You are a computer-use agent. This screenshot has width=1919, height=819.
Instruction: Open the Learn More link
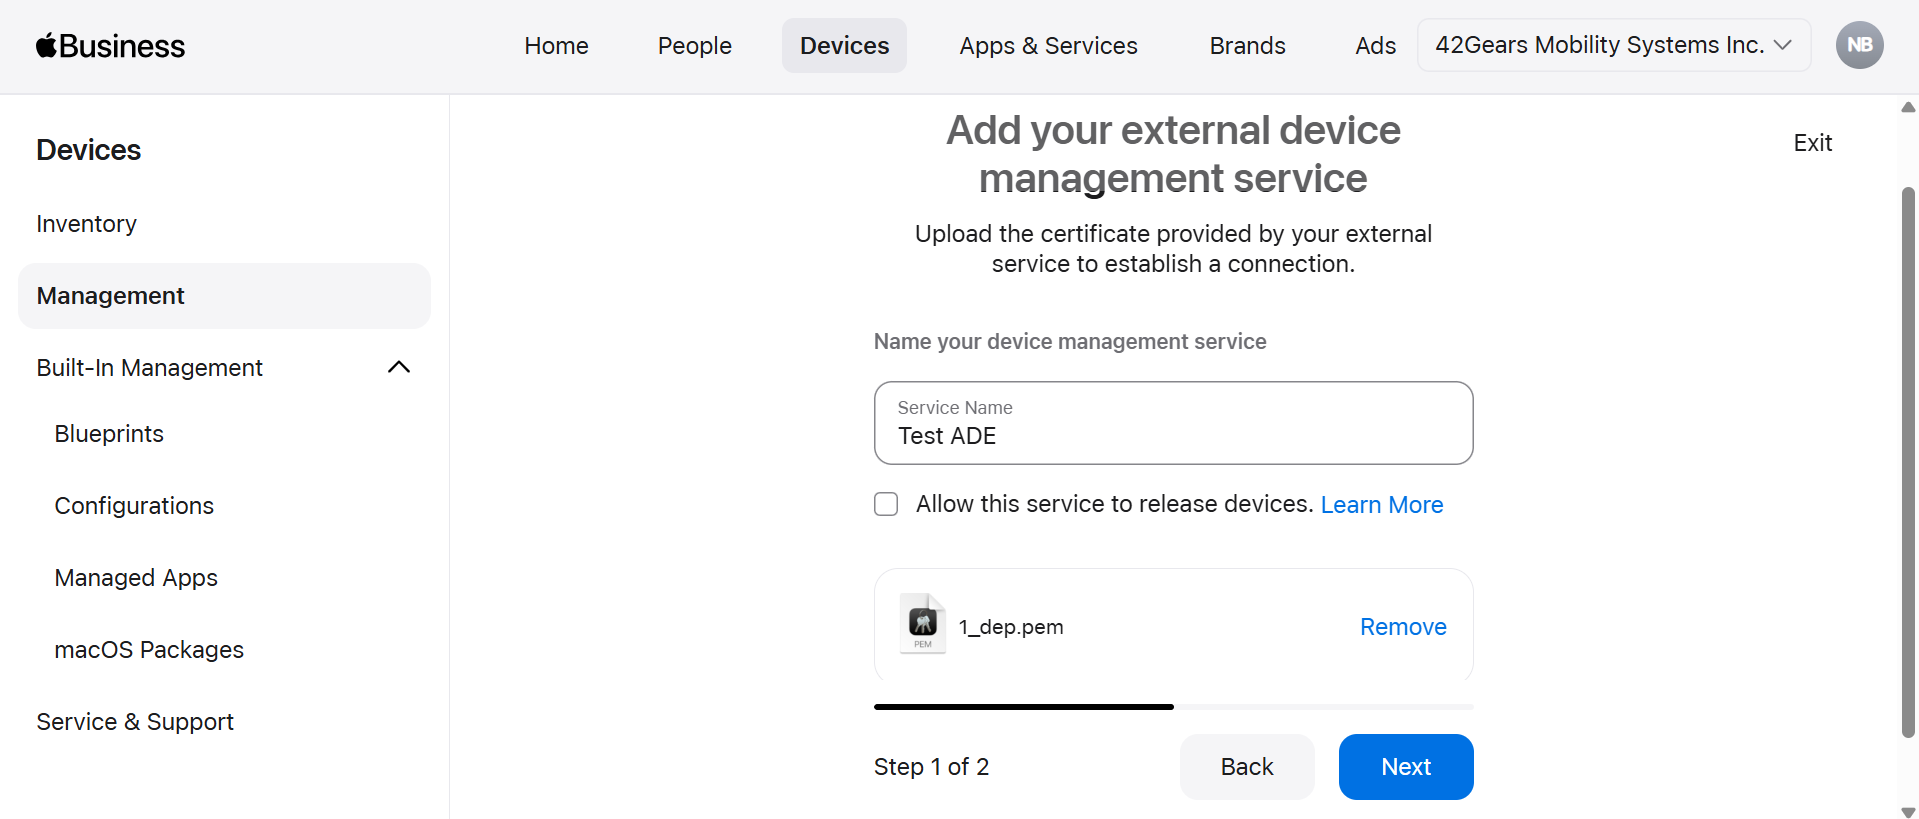(x=1381, y=505)
